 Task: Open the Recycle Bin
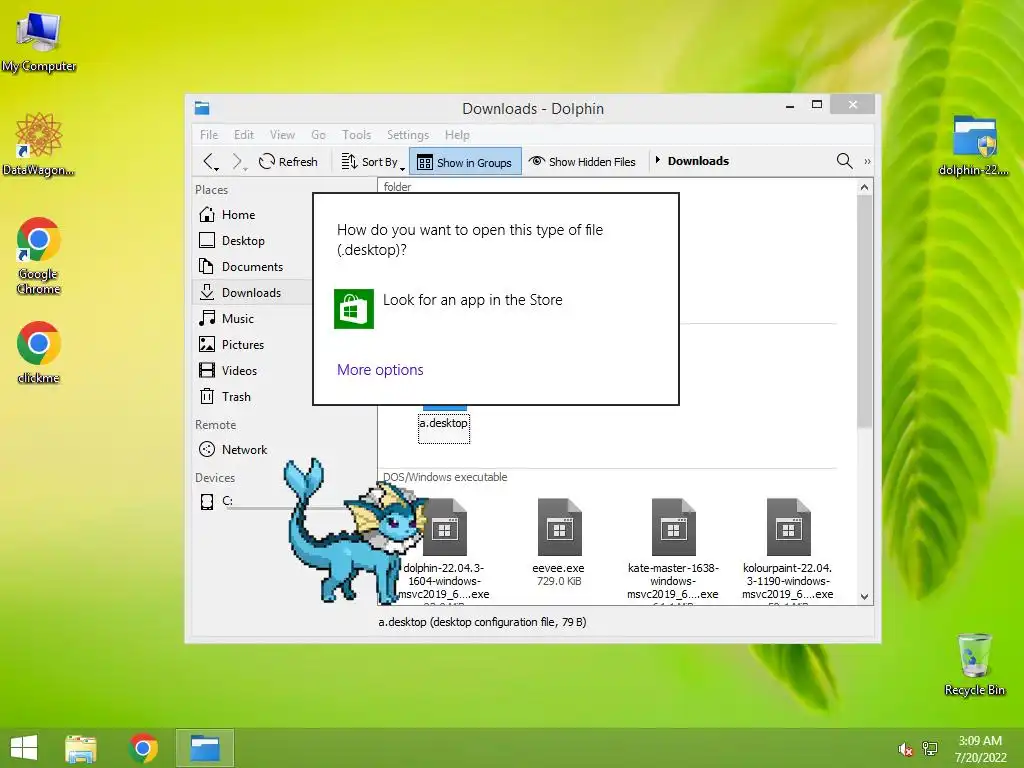(x=974, y=664)
